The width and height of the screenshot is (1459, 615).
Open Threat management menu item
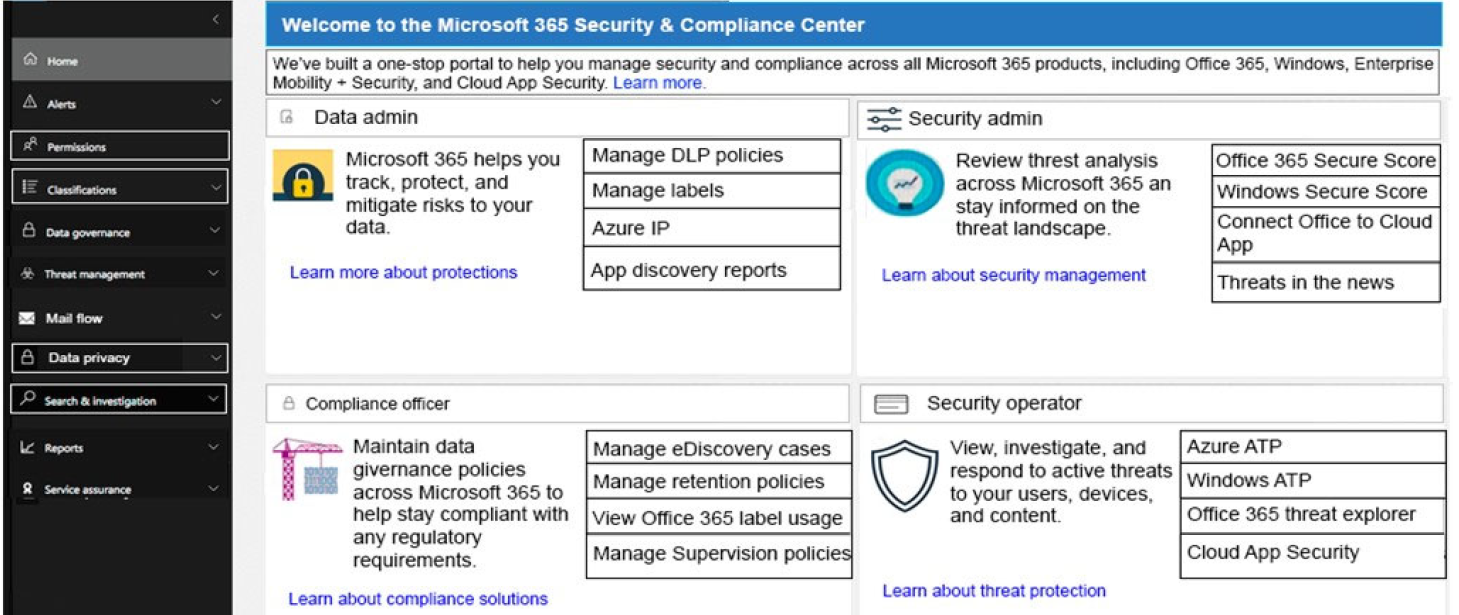click(120, 273)
